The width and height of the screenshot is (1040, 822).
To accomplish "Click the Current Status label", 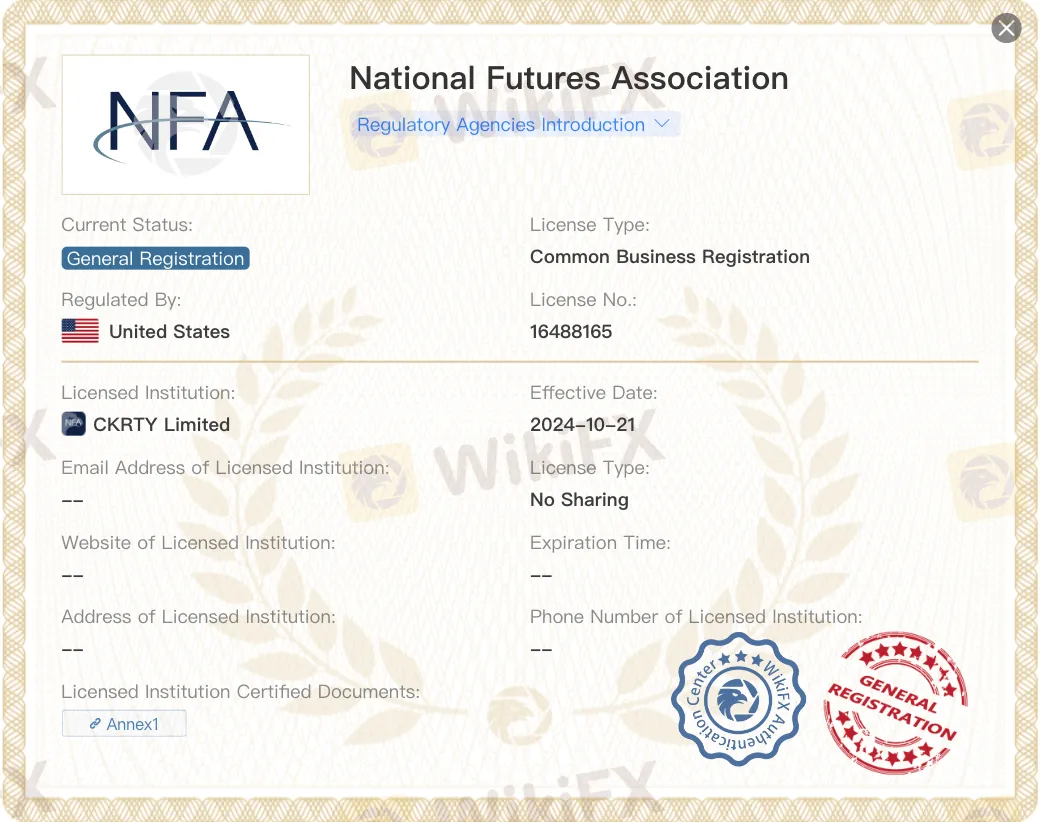I will (x=127, y=225).
